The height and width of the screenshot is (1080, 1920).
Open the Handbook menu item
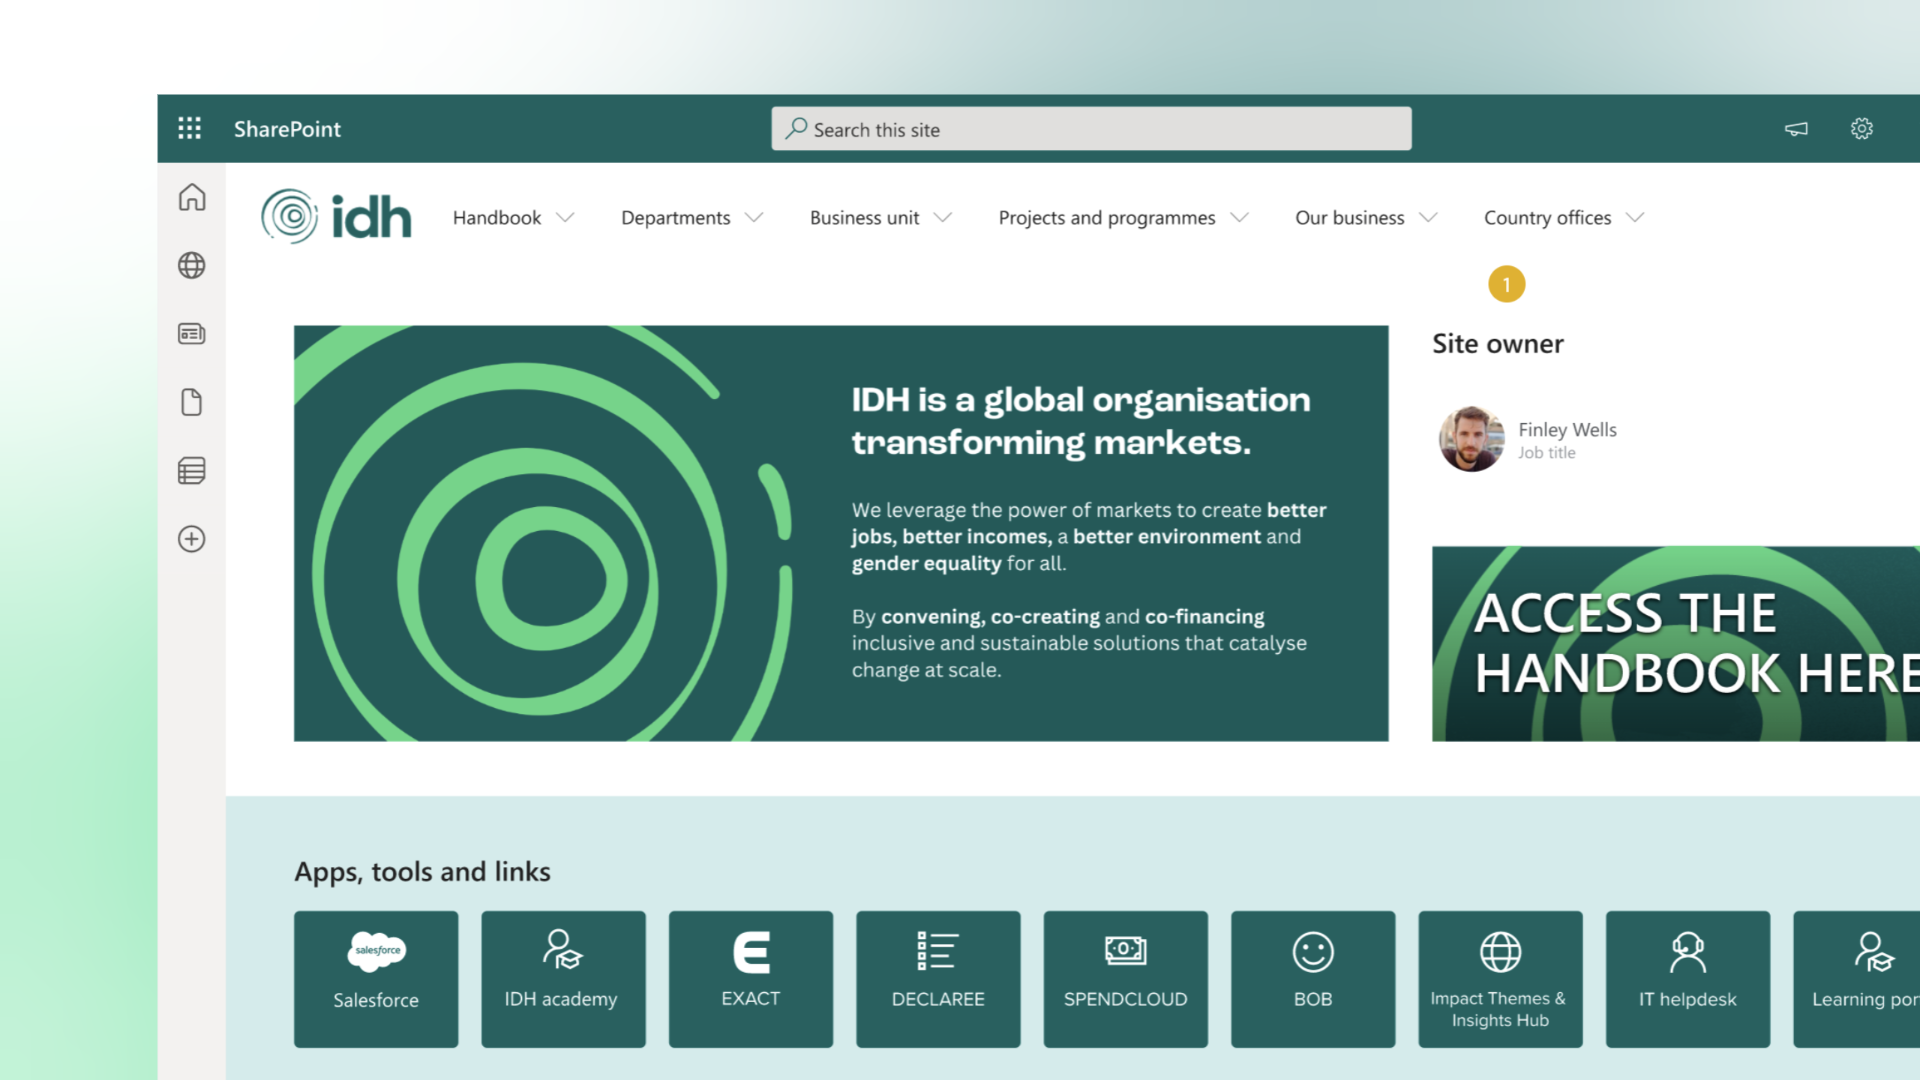point(496,218)
